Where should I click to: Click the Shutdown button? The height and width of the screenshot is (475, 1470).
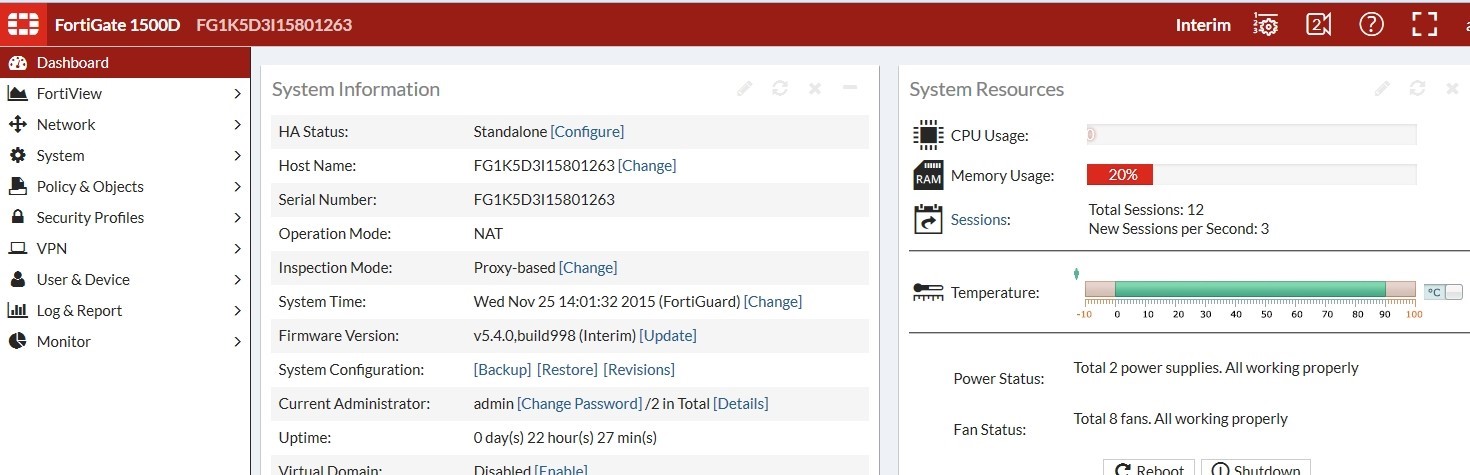pyautogui.click(x=1255, y=468)
